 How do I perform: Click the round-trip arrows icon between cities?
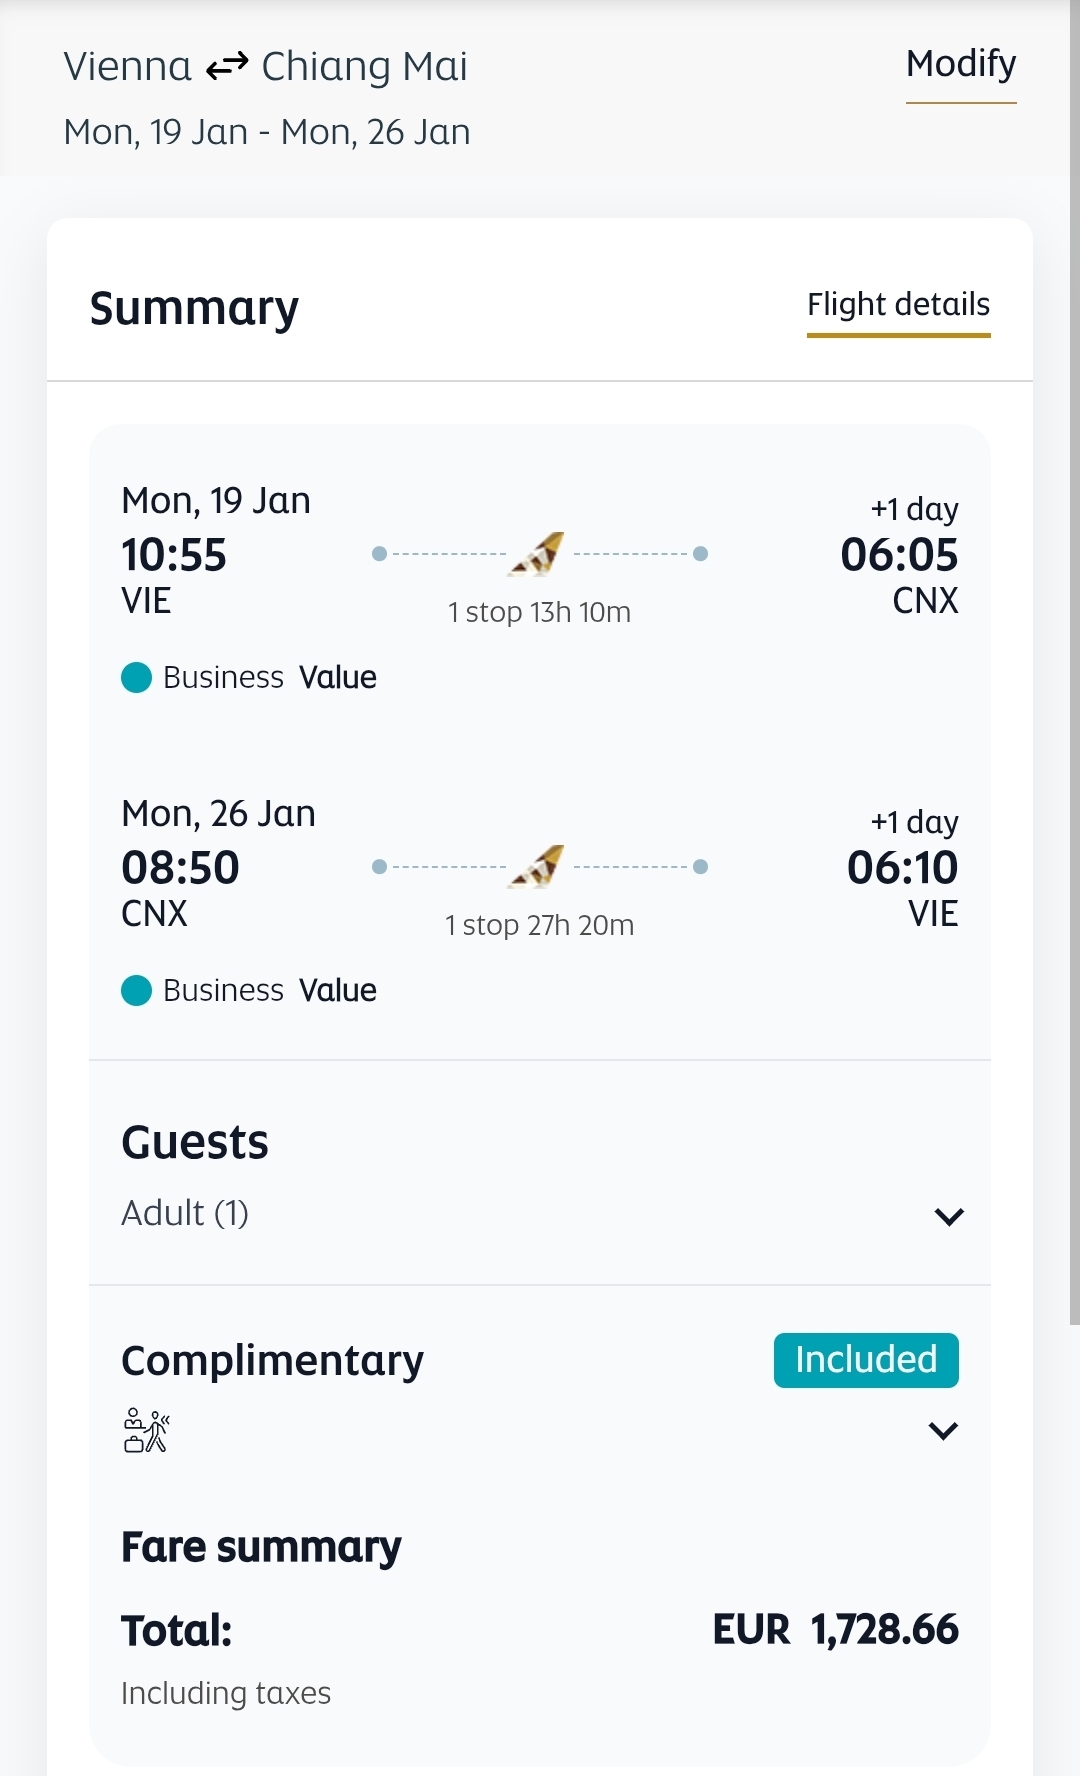click(227, 67)
